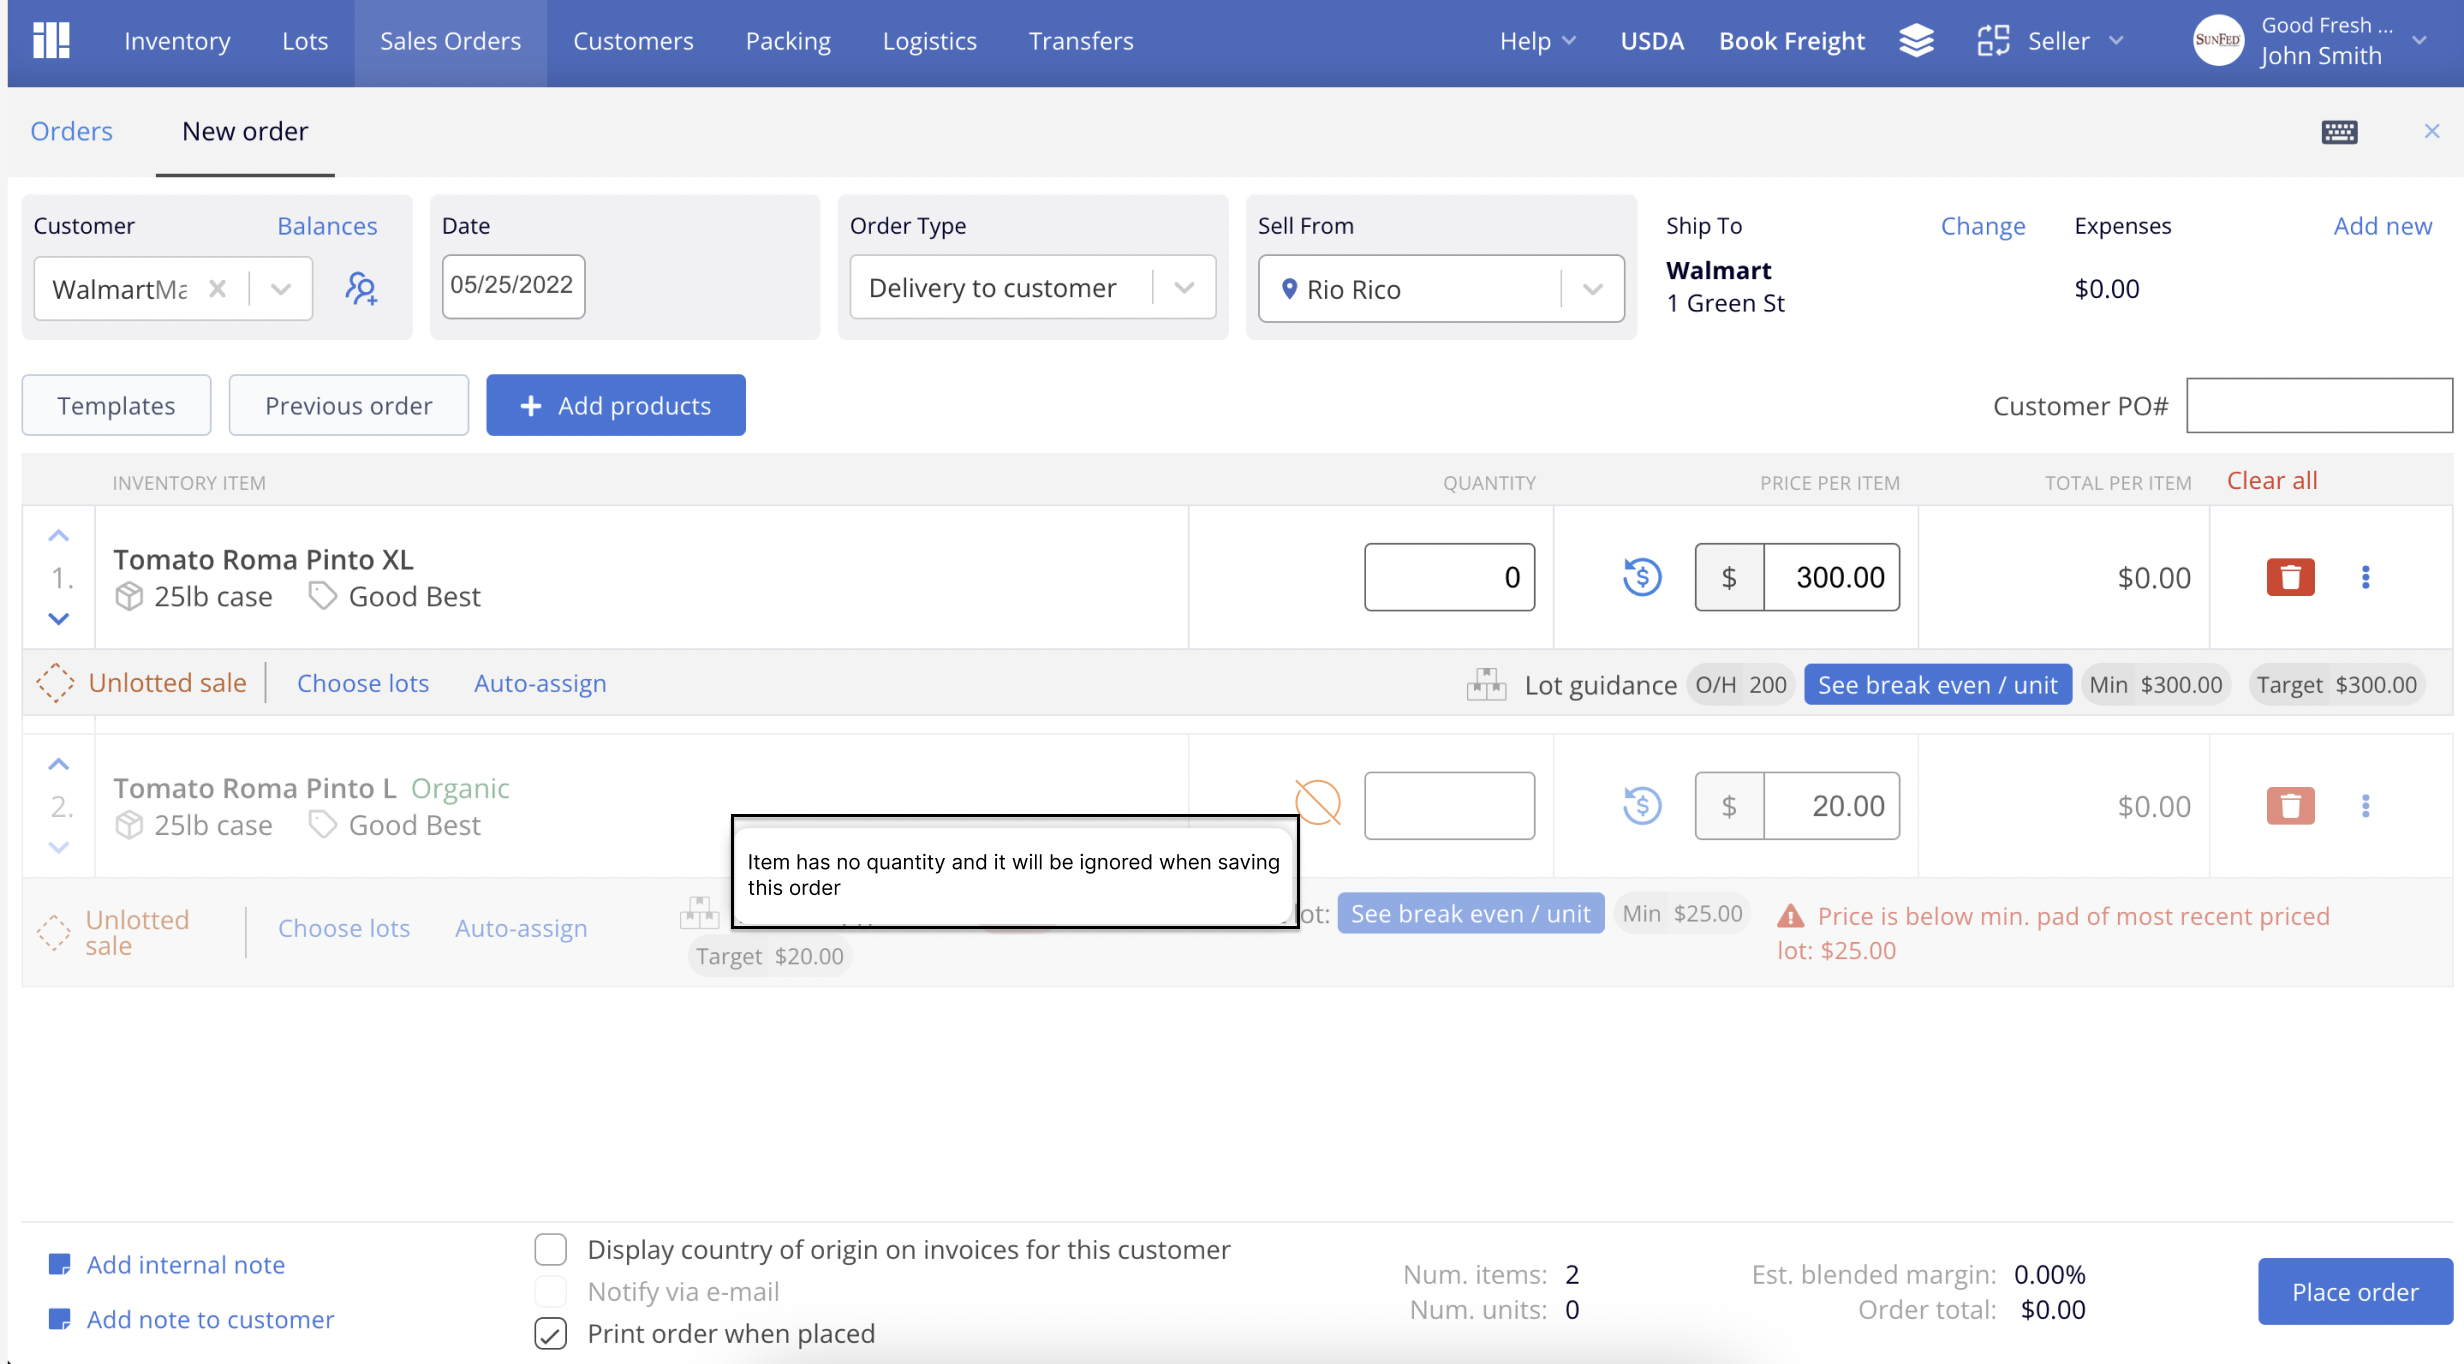This screenshot has height=1364, width=2464.
Task: Open Book Freight
Action: tap(1791, 41)
